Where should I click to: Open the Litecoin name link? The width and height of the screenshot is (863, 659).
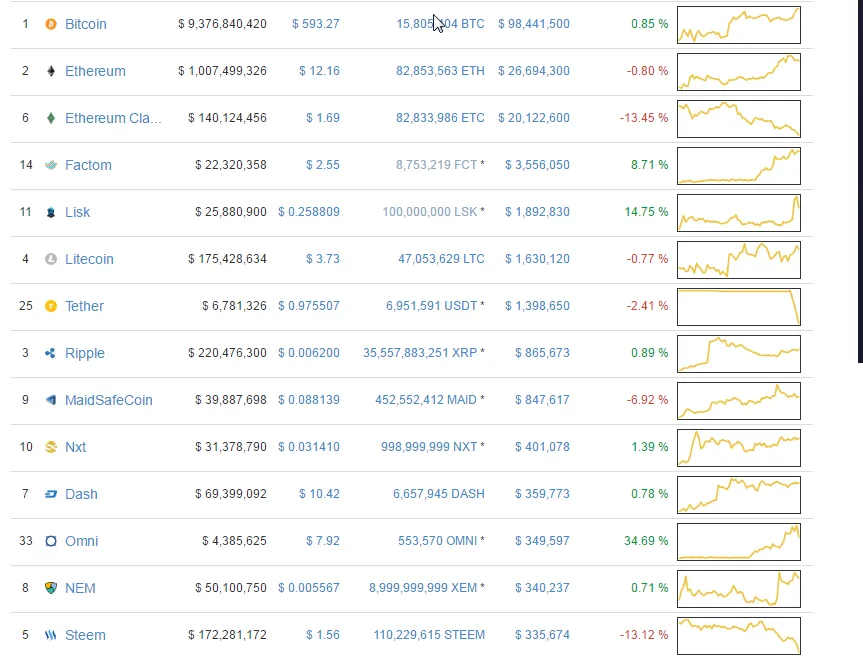click(x=89, y=259)
